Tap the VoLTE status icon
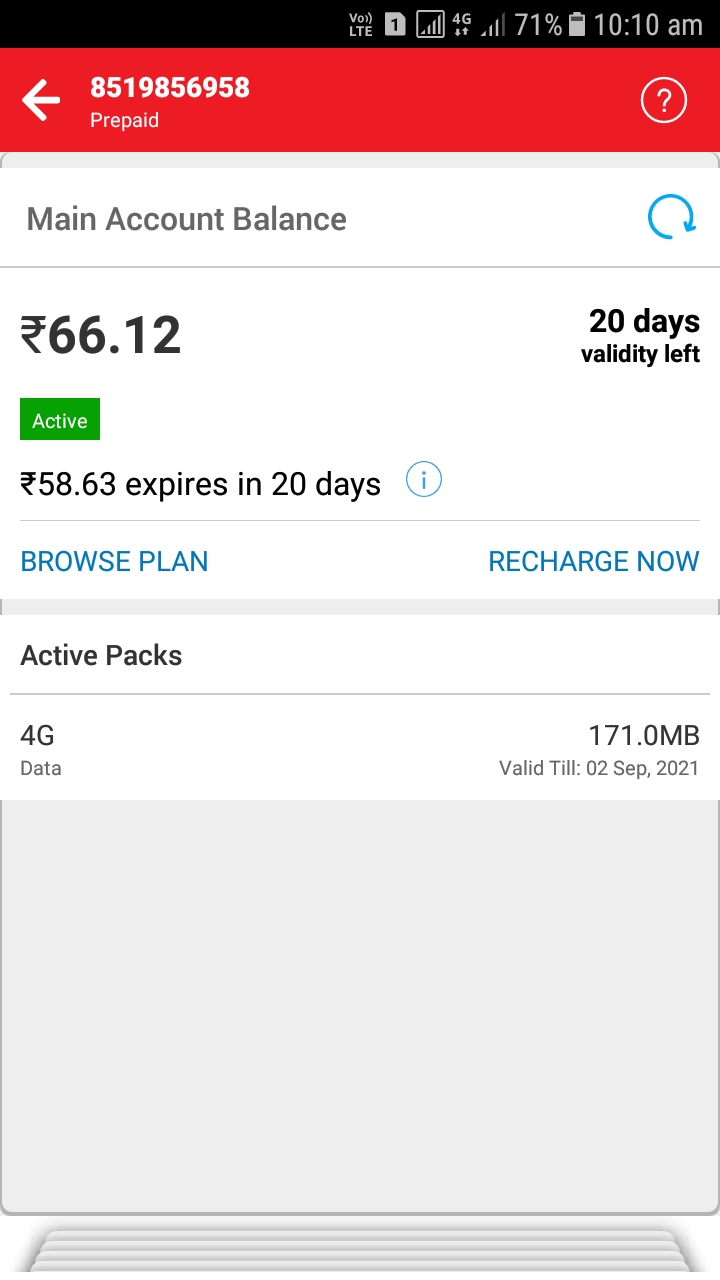This screenshot has width=720, height=1280. [361, 25]
